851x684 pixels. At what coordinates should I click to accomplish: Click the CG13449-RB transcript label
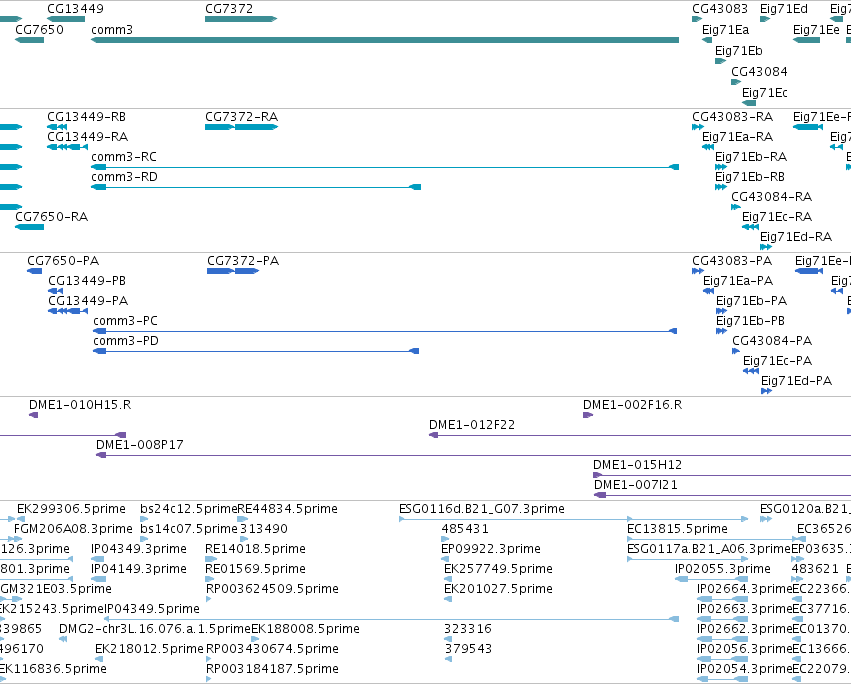pos(86,117)
